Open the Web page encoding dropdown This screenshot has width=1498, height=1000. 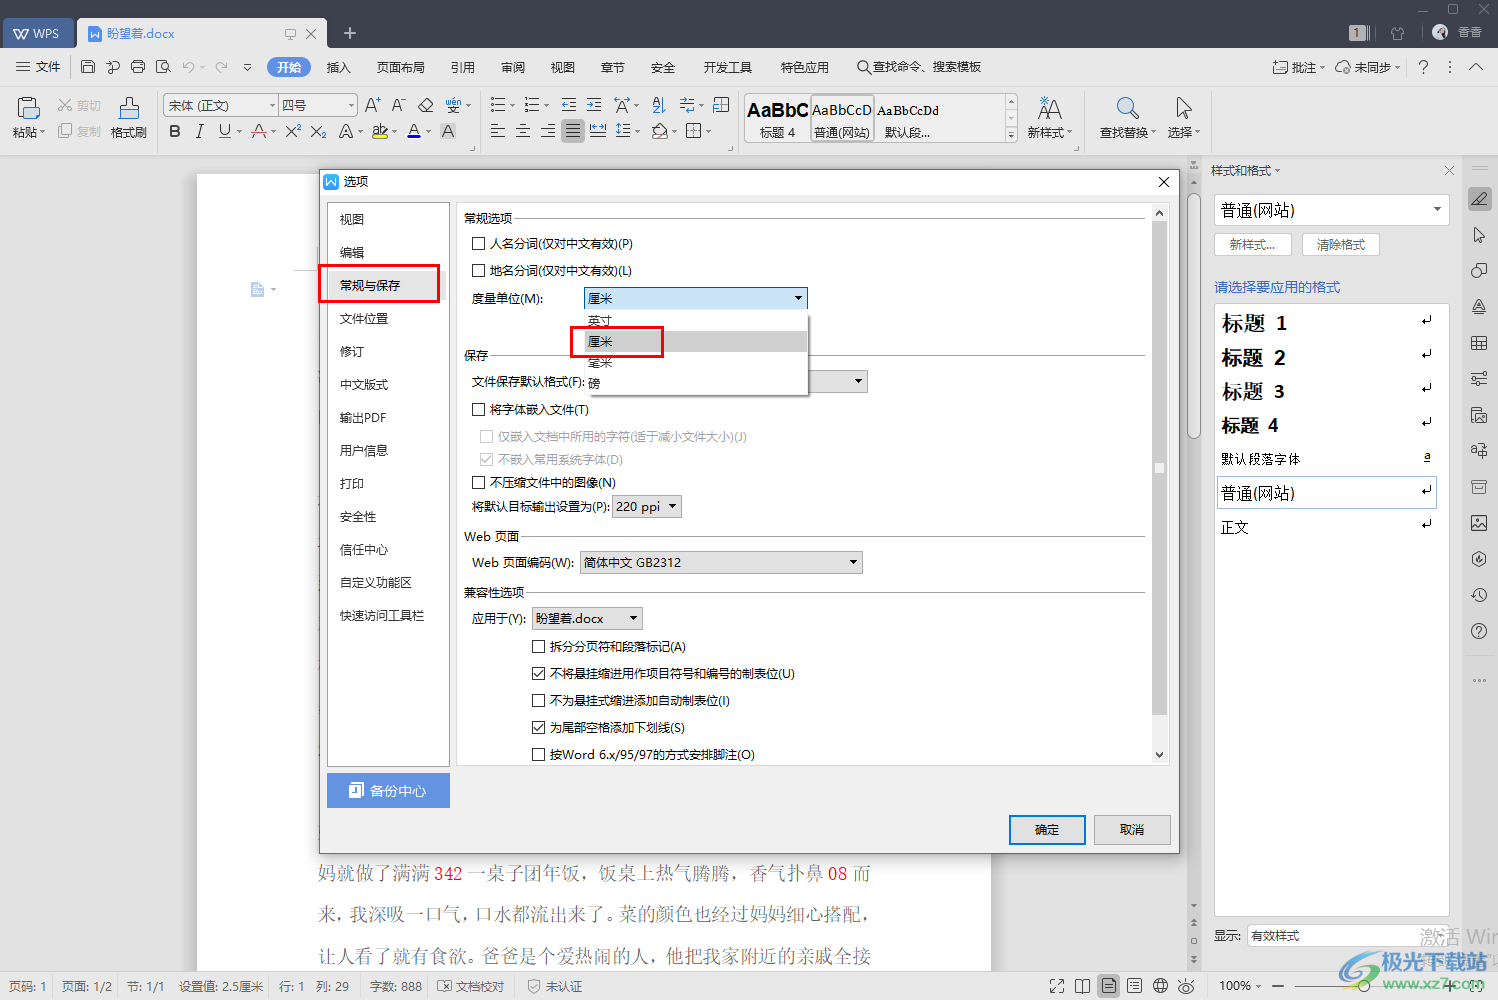coord(721,563)
